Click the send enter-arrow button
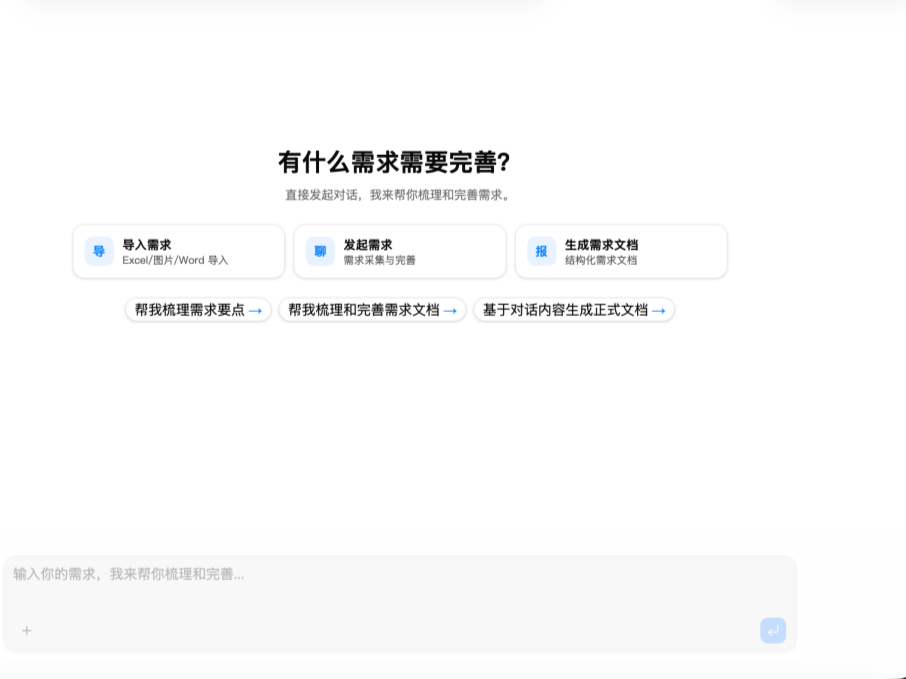This screenshot has width=906, height=679. [x=773, y=630]
